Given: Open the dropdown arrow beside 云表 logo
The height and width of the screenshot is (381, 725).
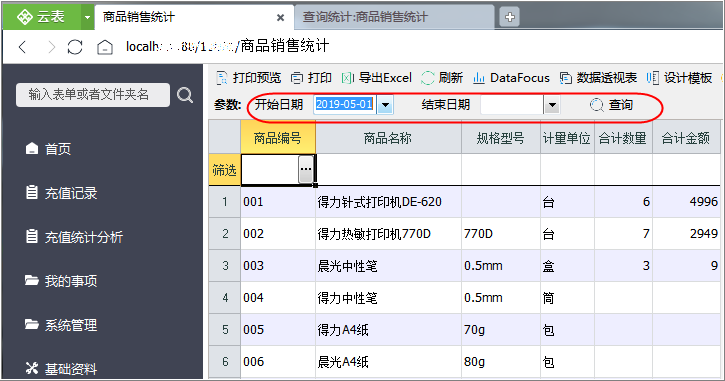Looking at the screenshot, I should pos(87,18).
